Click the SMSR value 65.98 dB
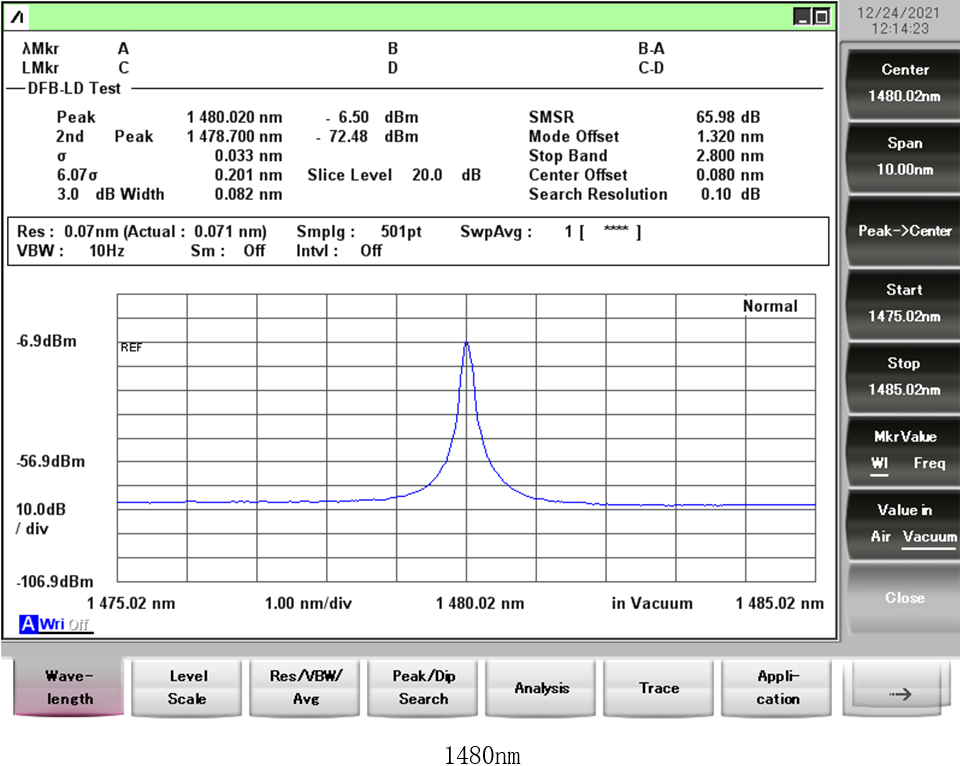This screenshot has height=766, width=960. 728,117
